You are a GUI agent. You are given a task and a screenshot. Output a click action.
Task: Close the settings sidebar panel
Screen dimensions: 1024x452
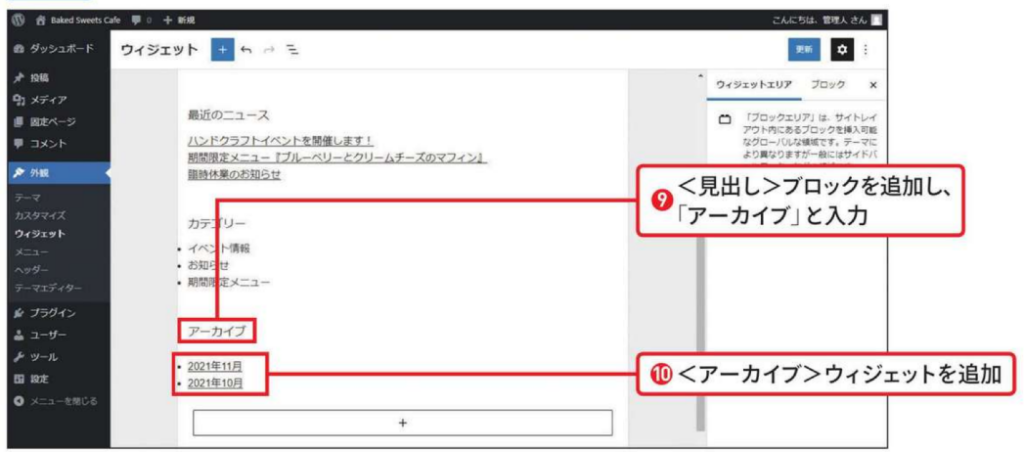tap(873, 86)
